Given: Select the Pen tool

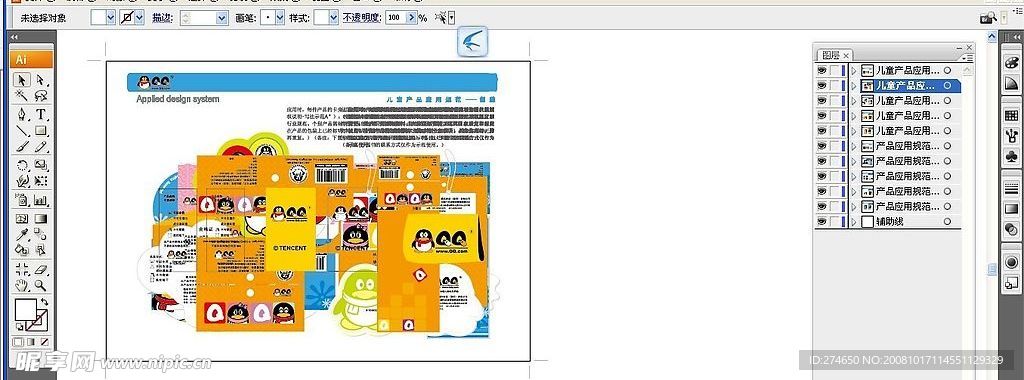Looking at the screenshot, I should (22, 115).
